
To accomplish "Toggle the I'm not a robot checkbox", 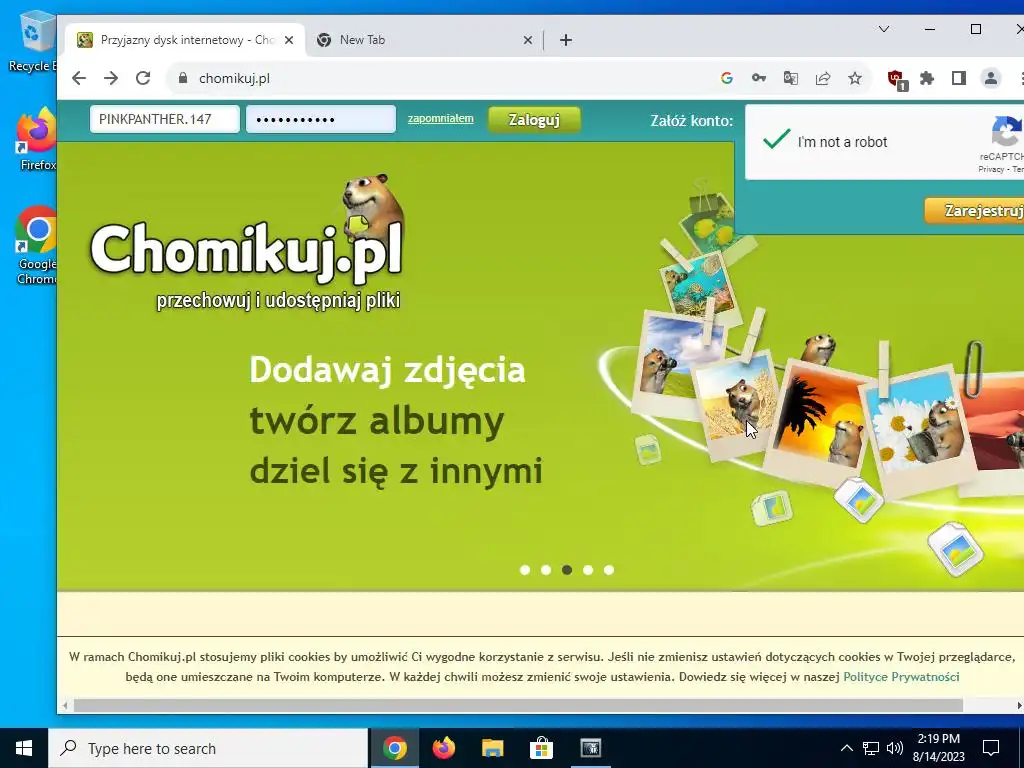I will point(776,140).
